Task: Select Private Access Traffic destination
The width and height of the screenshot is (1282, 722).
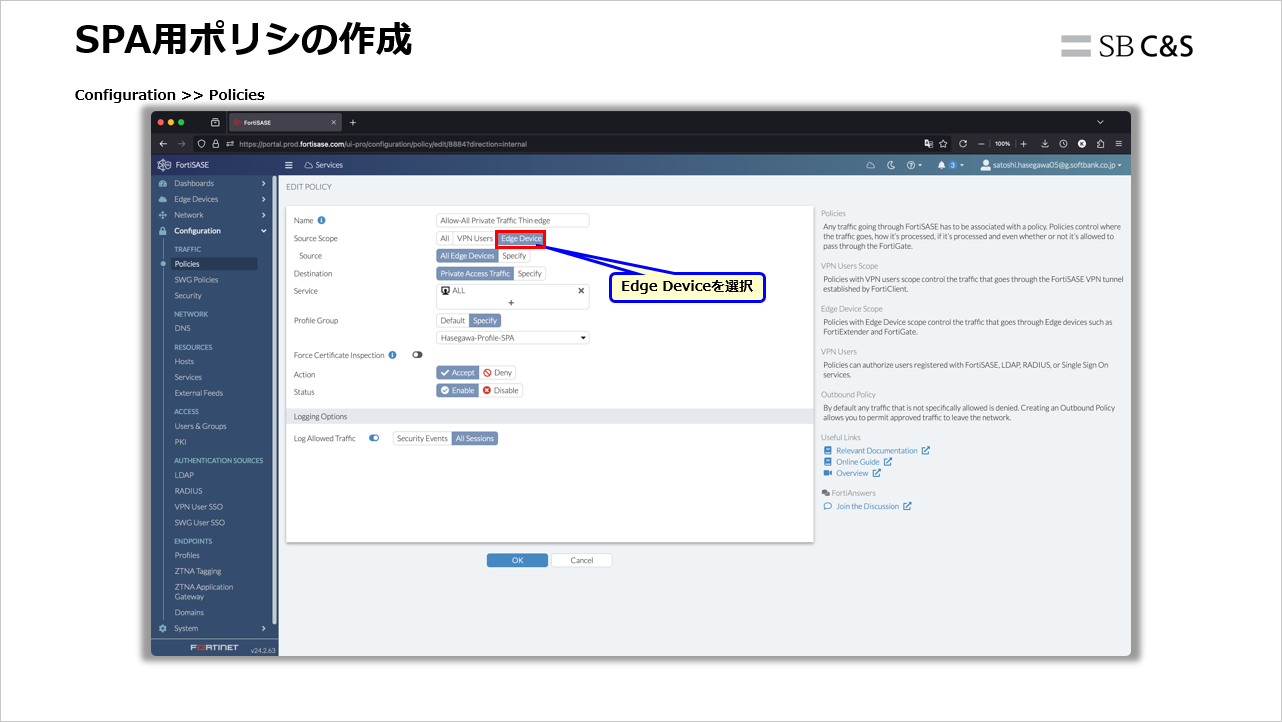Action: coord(475,273)
